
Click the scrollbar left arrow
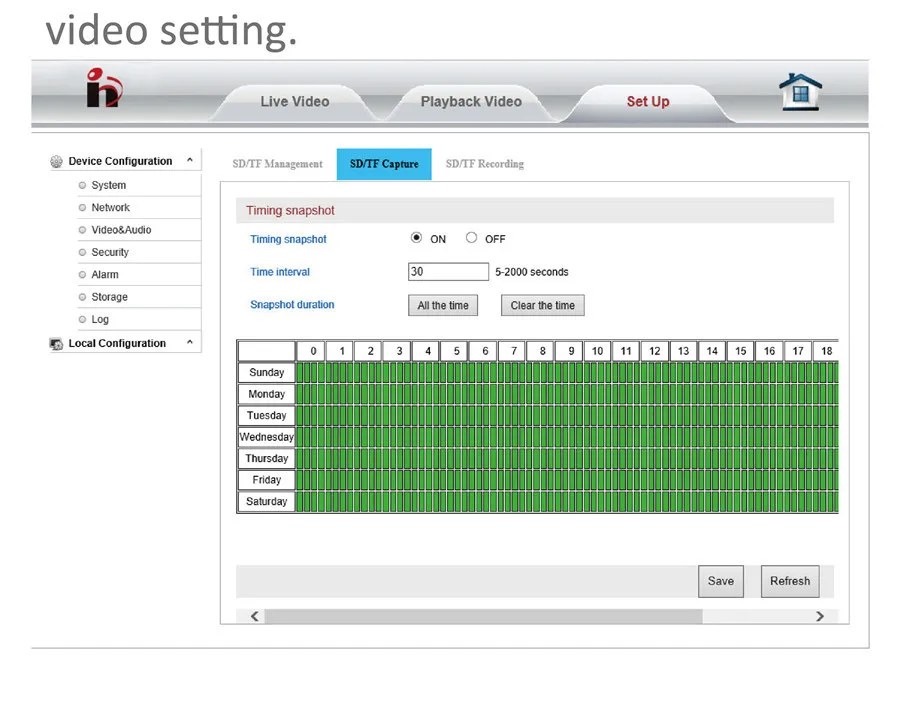coord(254,616)
